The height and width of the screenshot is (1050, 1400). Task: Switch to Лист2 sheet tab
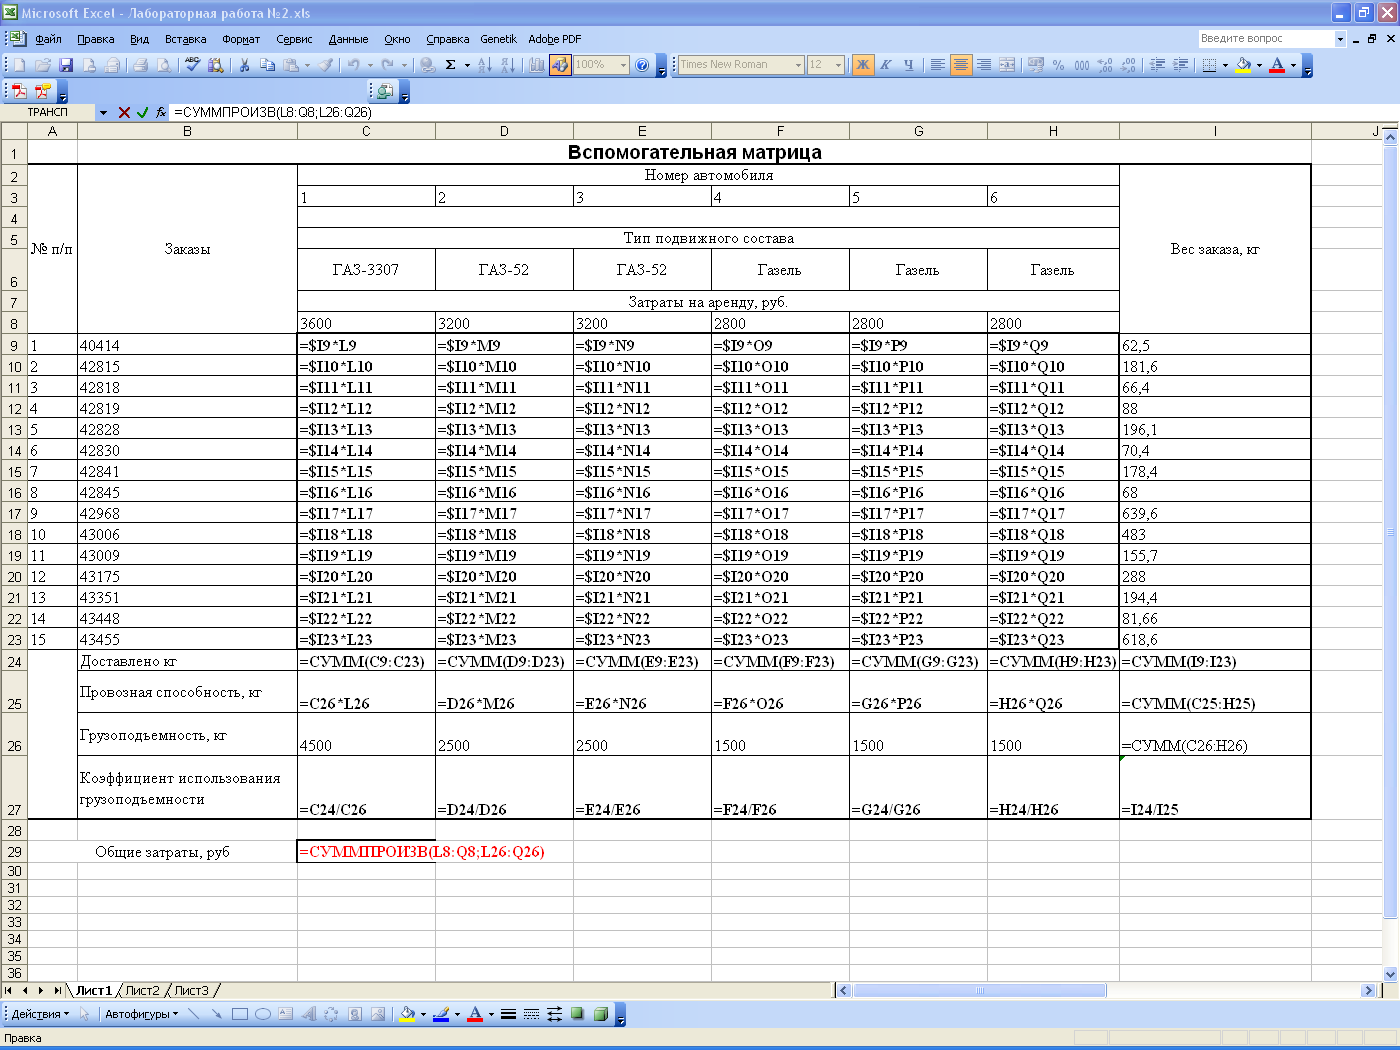[142, 990]
